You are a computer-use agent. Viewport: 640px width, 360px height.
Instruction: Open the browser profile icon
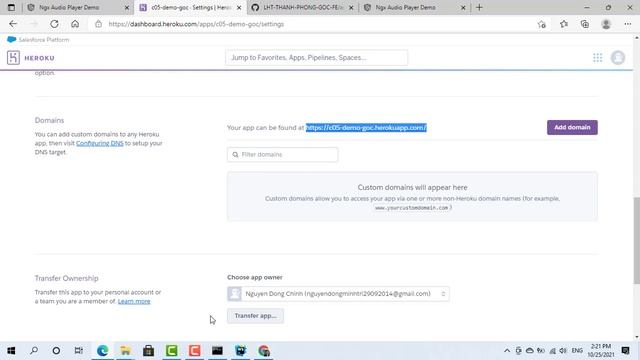606,24
